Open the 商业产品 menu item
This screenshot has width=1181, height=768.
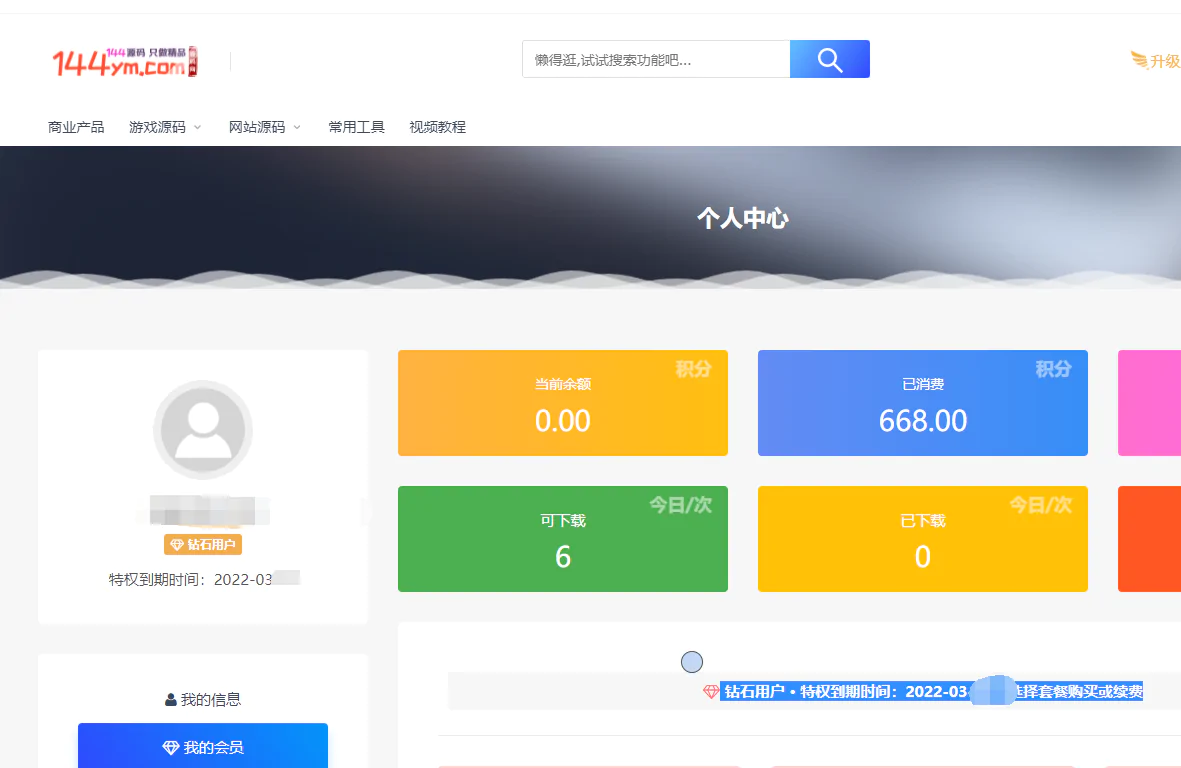click(x=76, y=127)
